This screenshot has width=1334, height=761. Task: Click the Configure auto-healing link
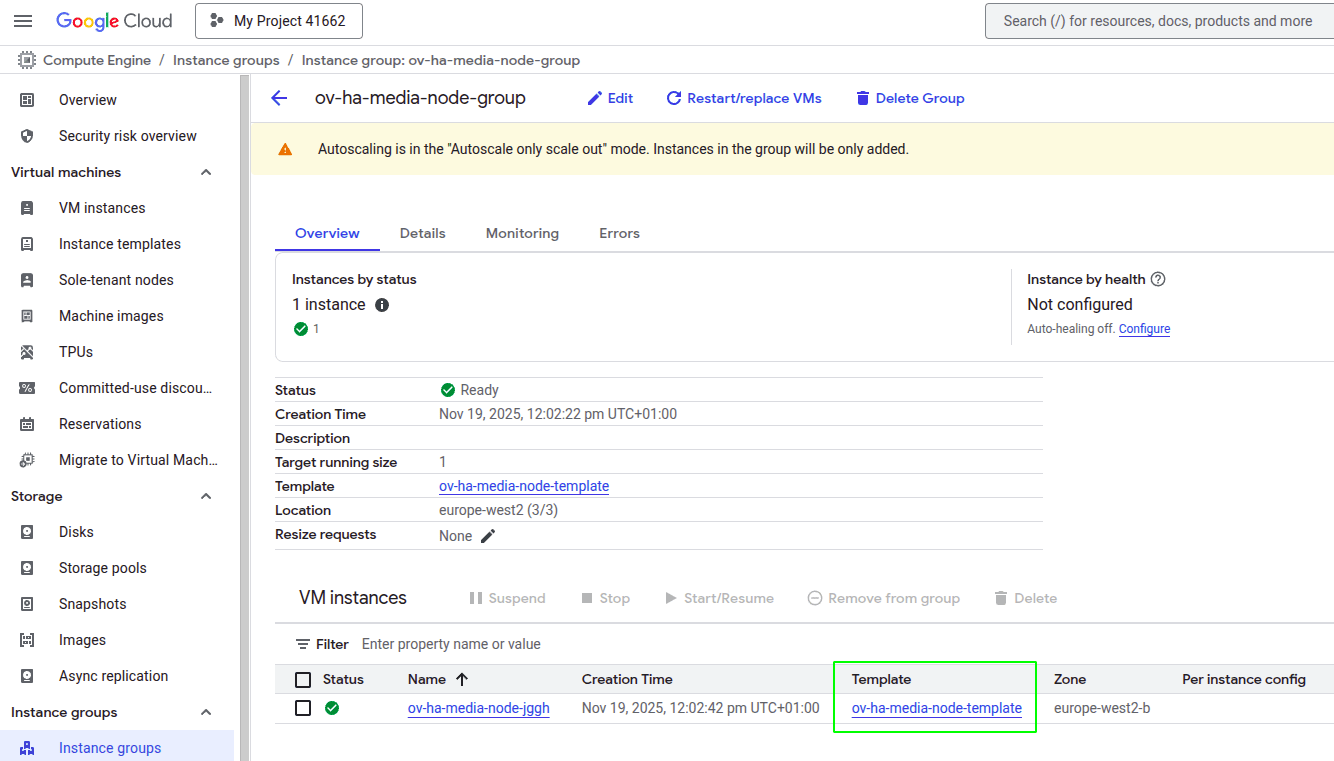[x=1144, y=329]
